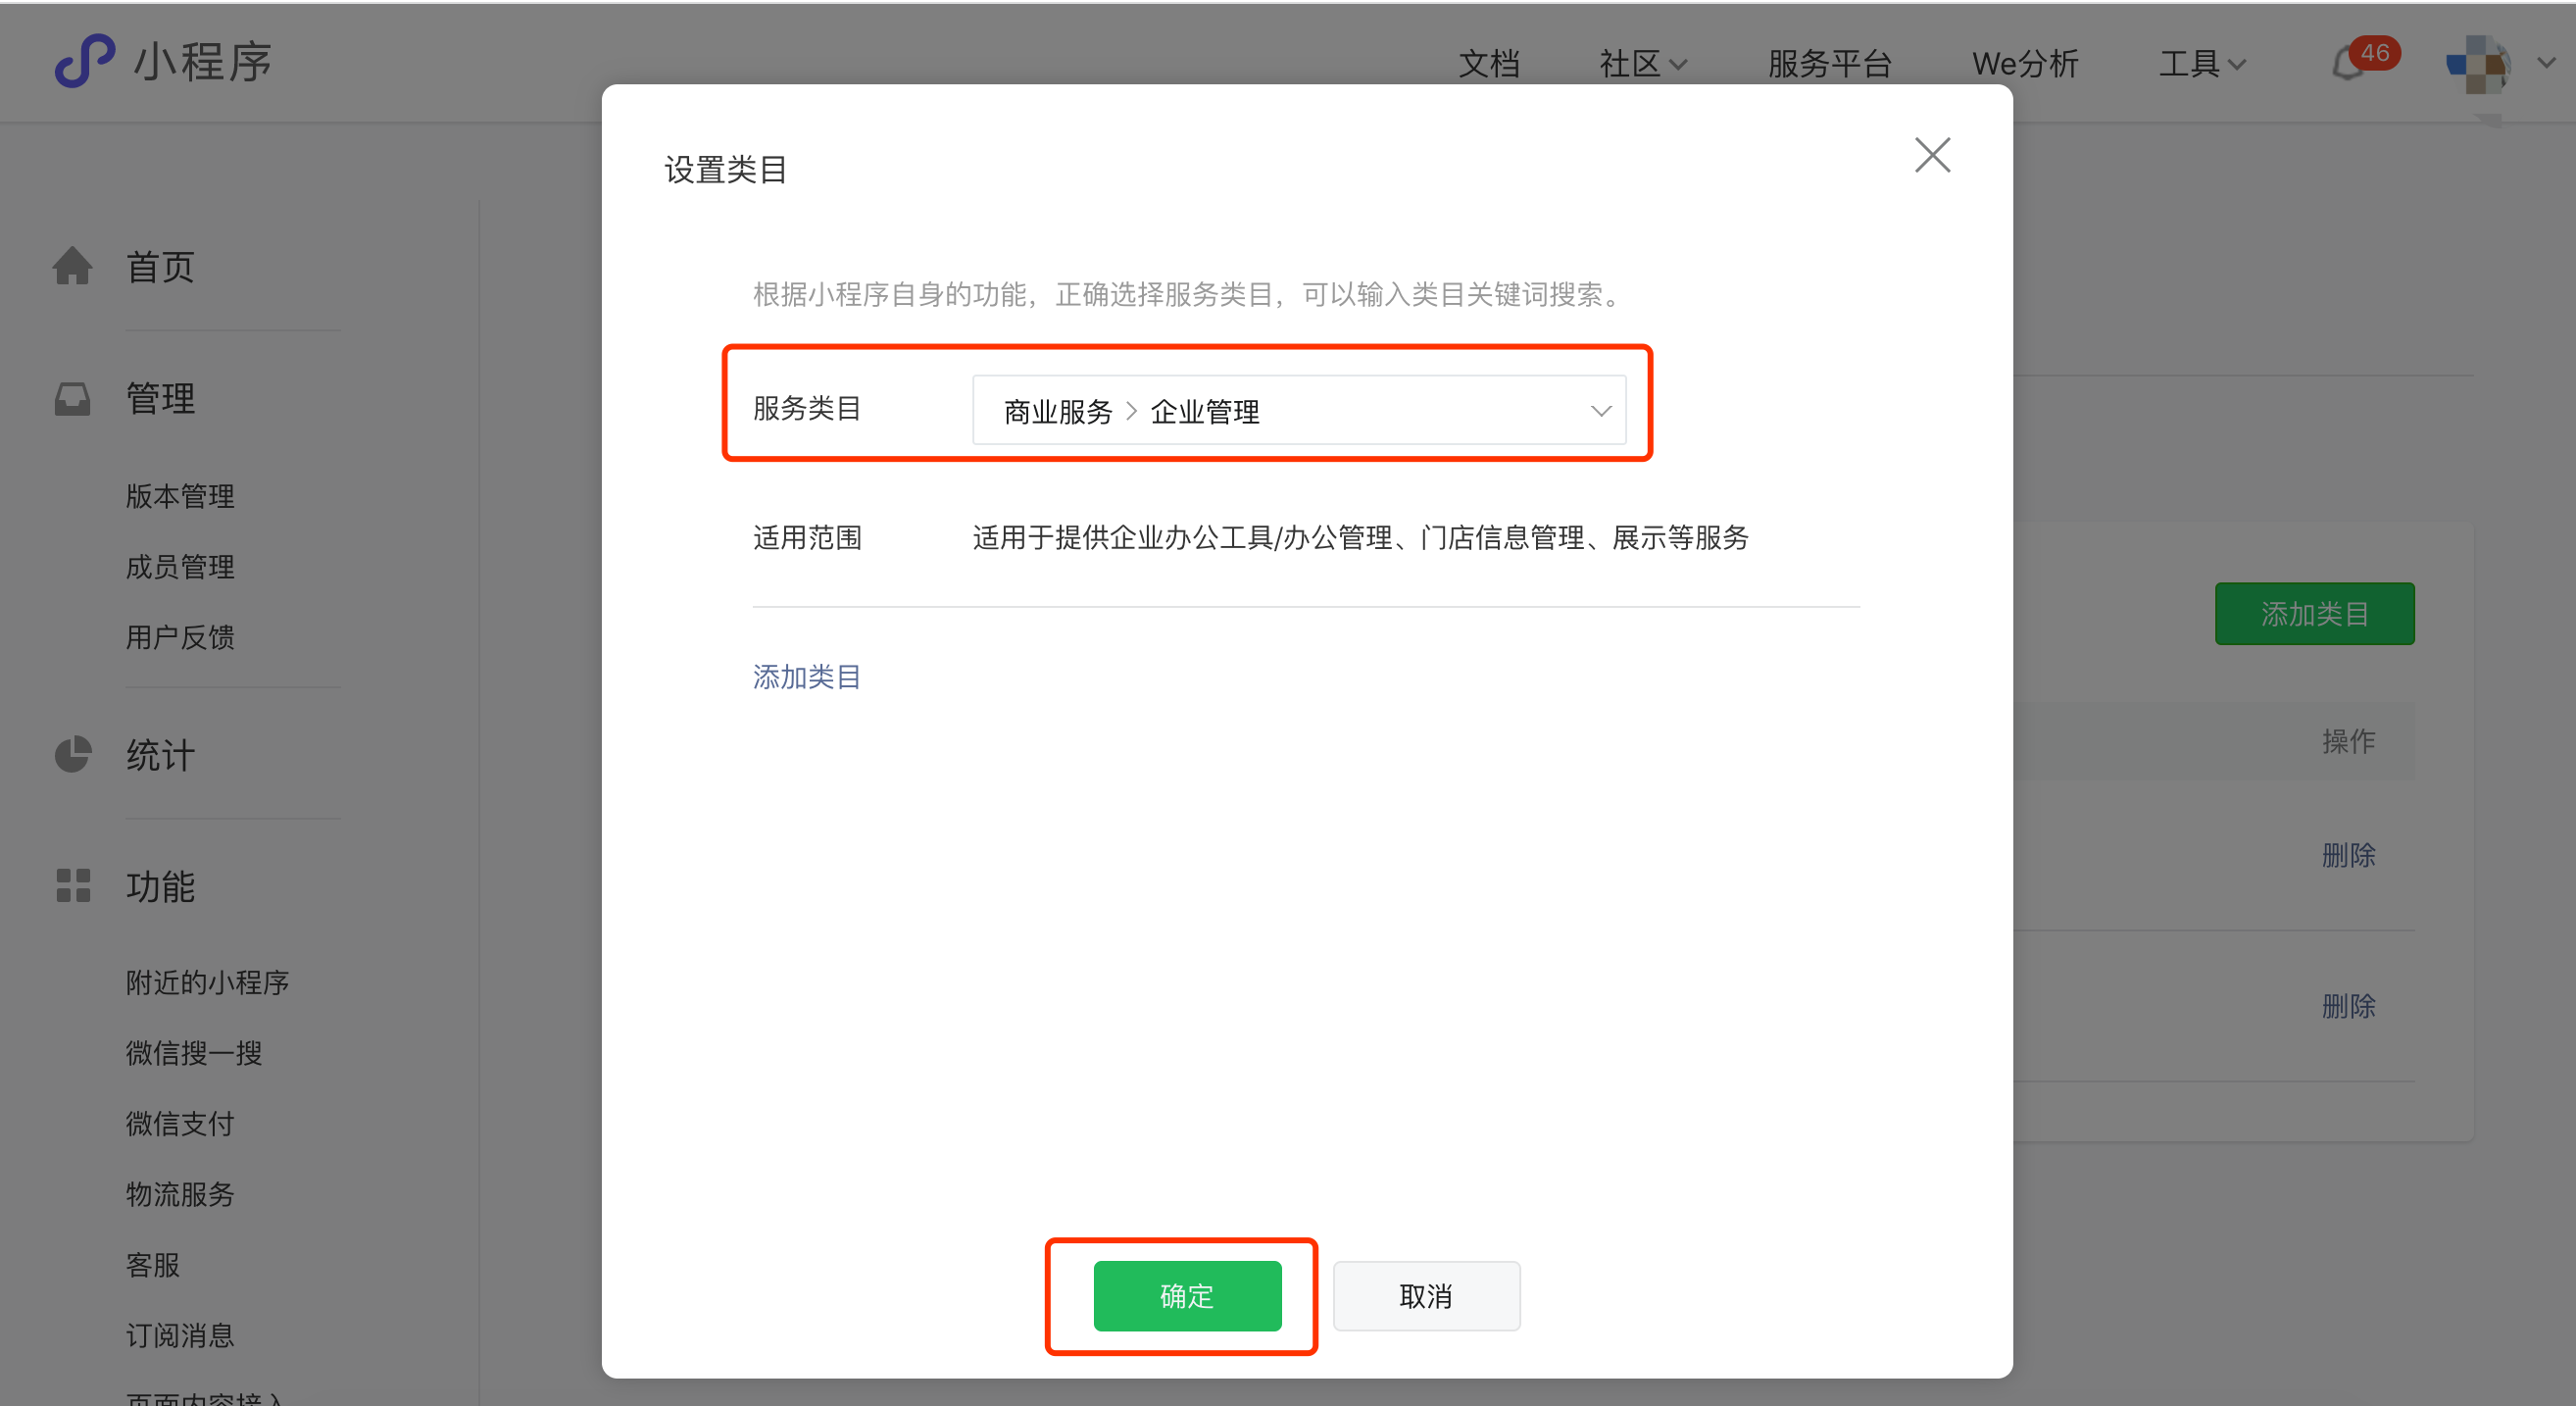Select the 首页 home icon in sidebar
This screenshot has height=1406, width=2576.
72,265
